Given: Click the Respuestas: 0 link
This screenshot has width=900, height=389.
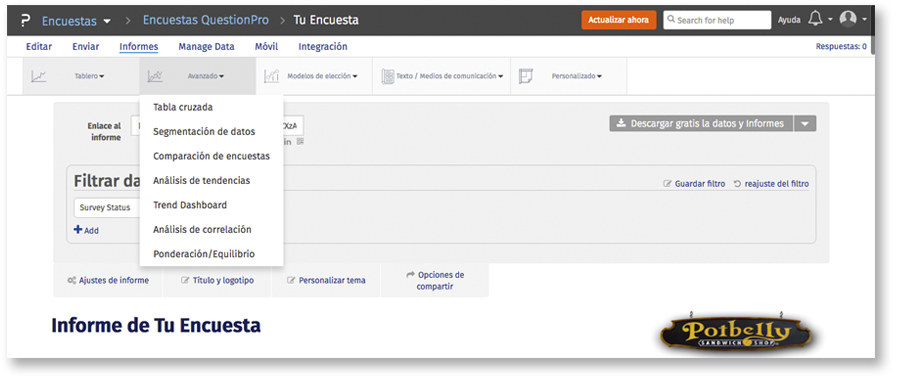Looking at the screenshot, I should click(841, 46).
